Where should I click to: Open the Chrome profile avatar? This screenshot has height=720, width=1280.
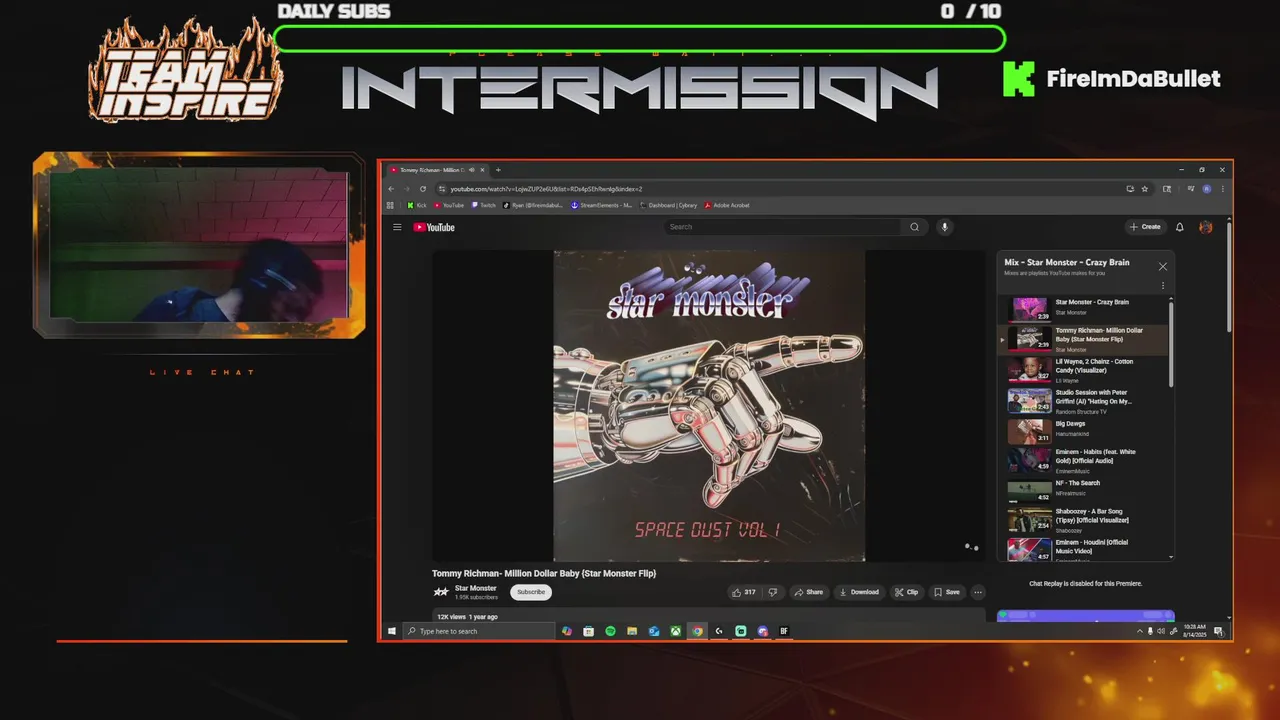[x=1206, y=189]
